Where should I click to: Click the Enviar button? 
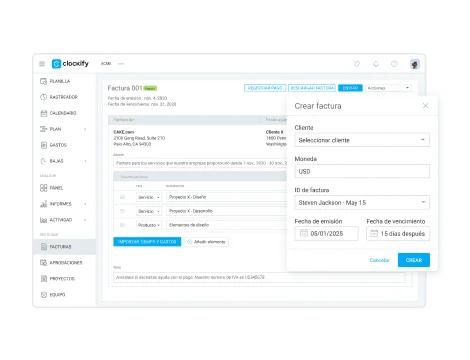coord(350,88)
